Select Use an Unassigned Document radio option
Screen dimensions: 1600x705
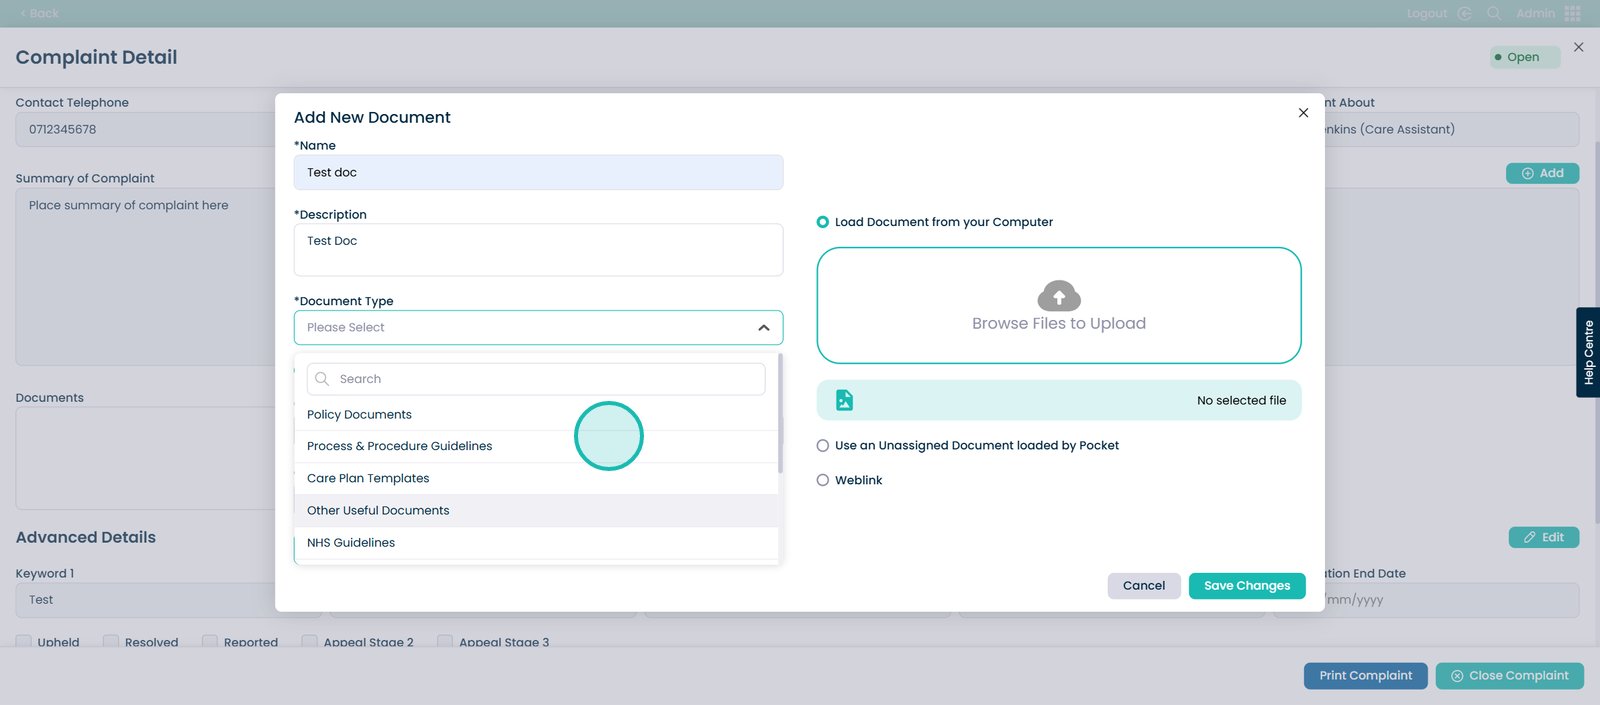coord(823,446)
